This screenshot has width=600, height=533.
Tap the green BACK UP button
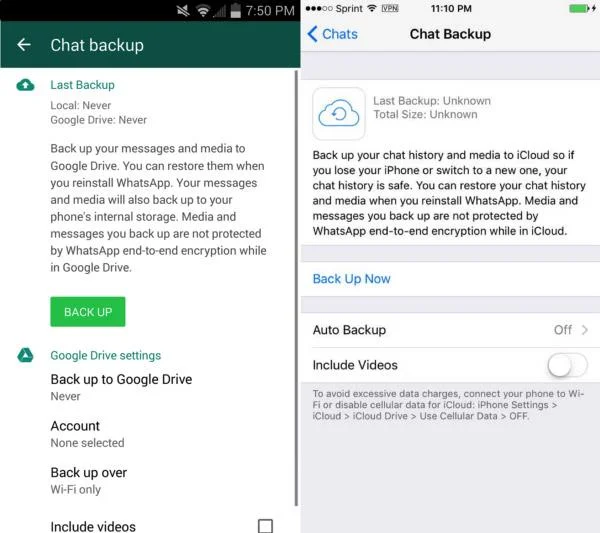(88, 312)
